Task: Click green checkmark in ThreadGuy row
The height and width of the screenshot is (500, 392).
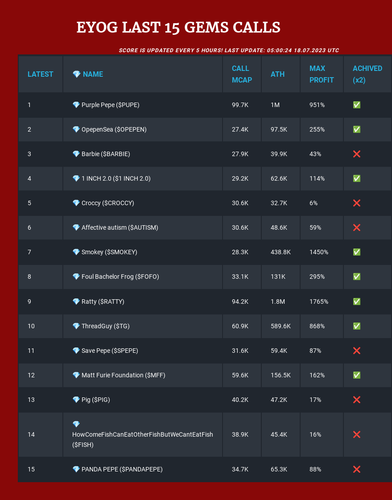Action: pyautogui.click(x=357, y=326)
